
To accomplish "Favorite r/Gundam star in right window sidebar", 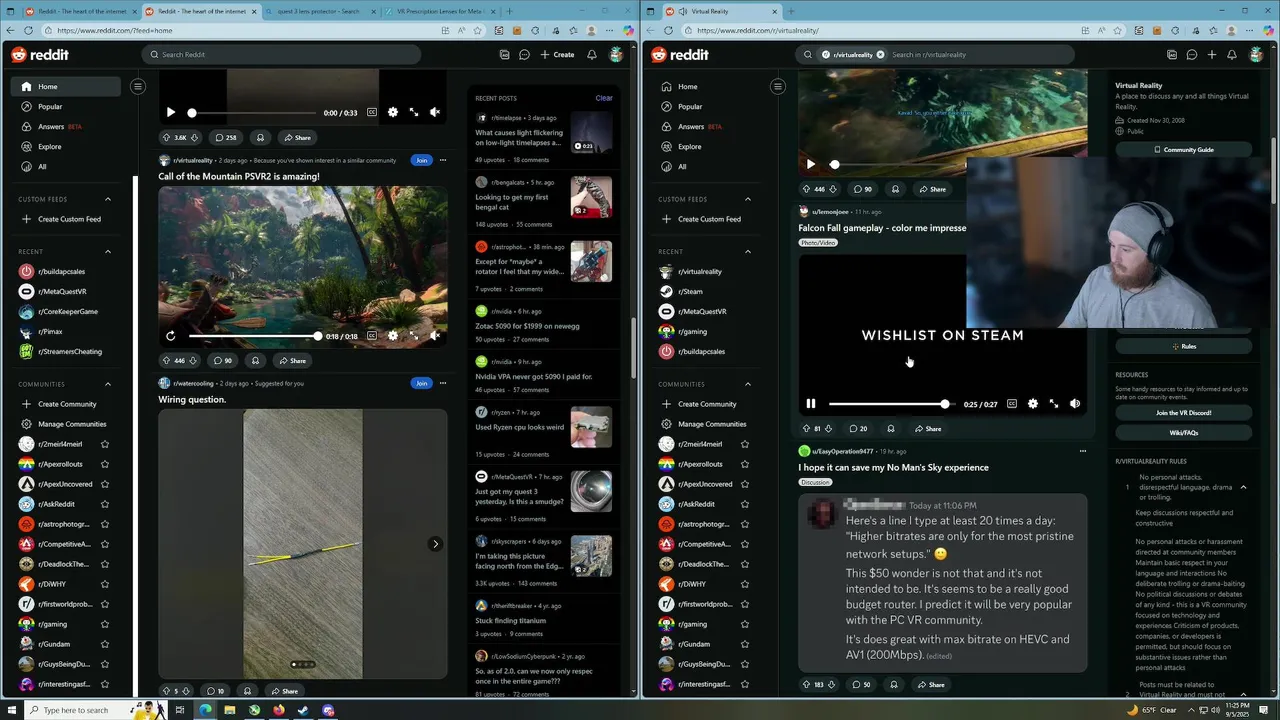I will [x=745, y=644].
